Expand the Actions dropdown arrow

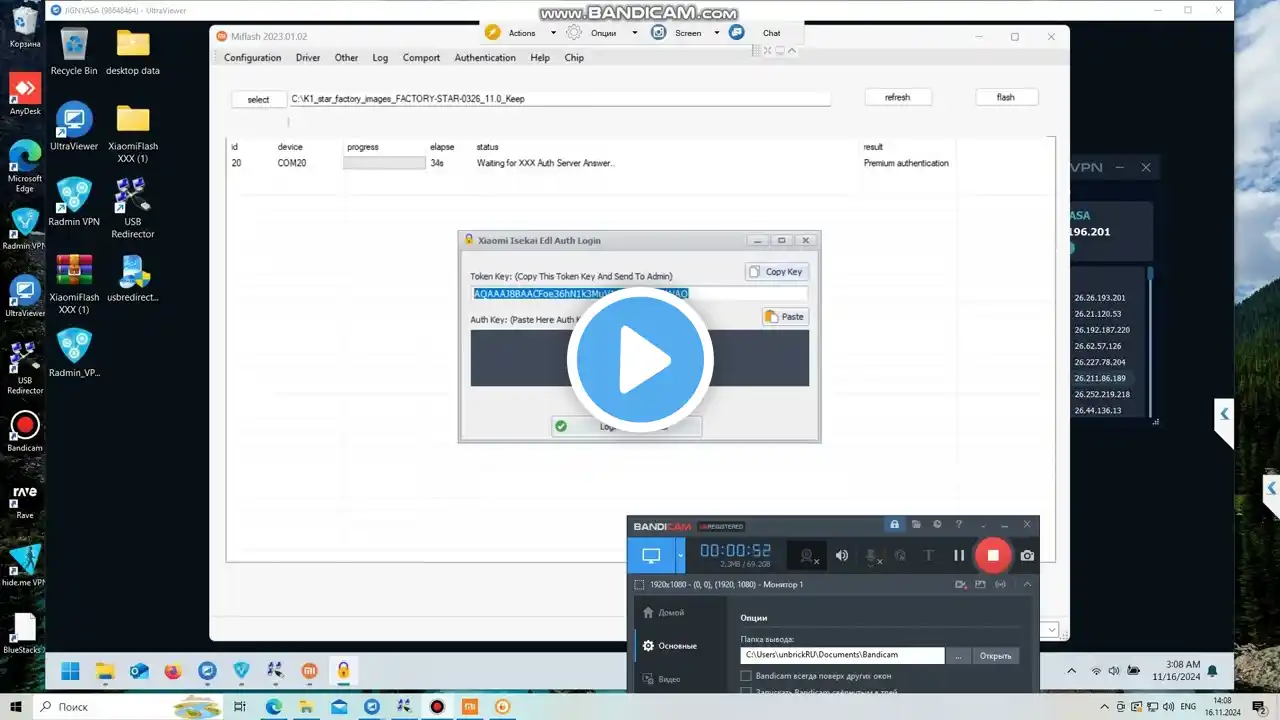(x=553, y=33)
